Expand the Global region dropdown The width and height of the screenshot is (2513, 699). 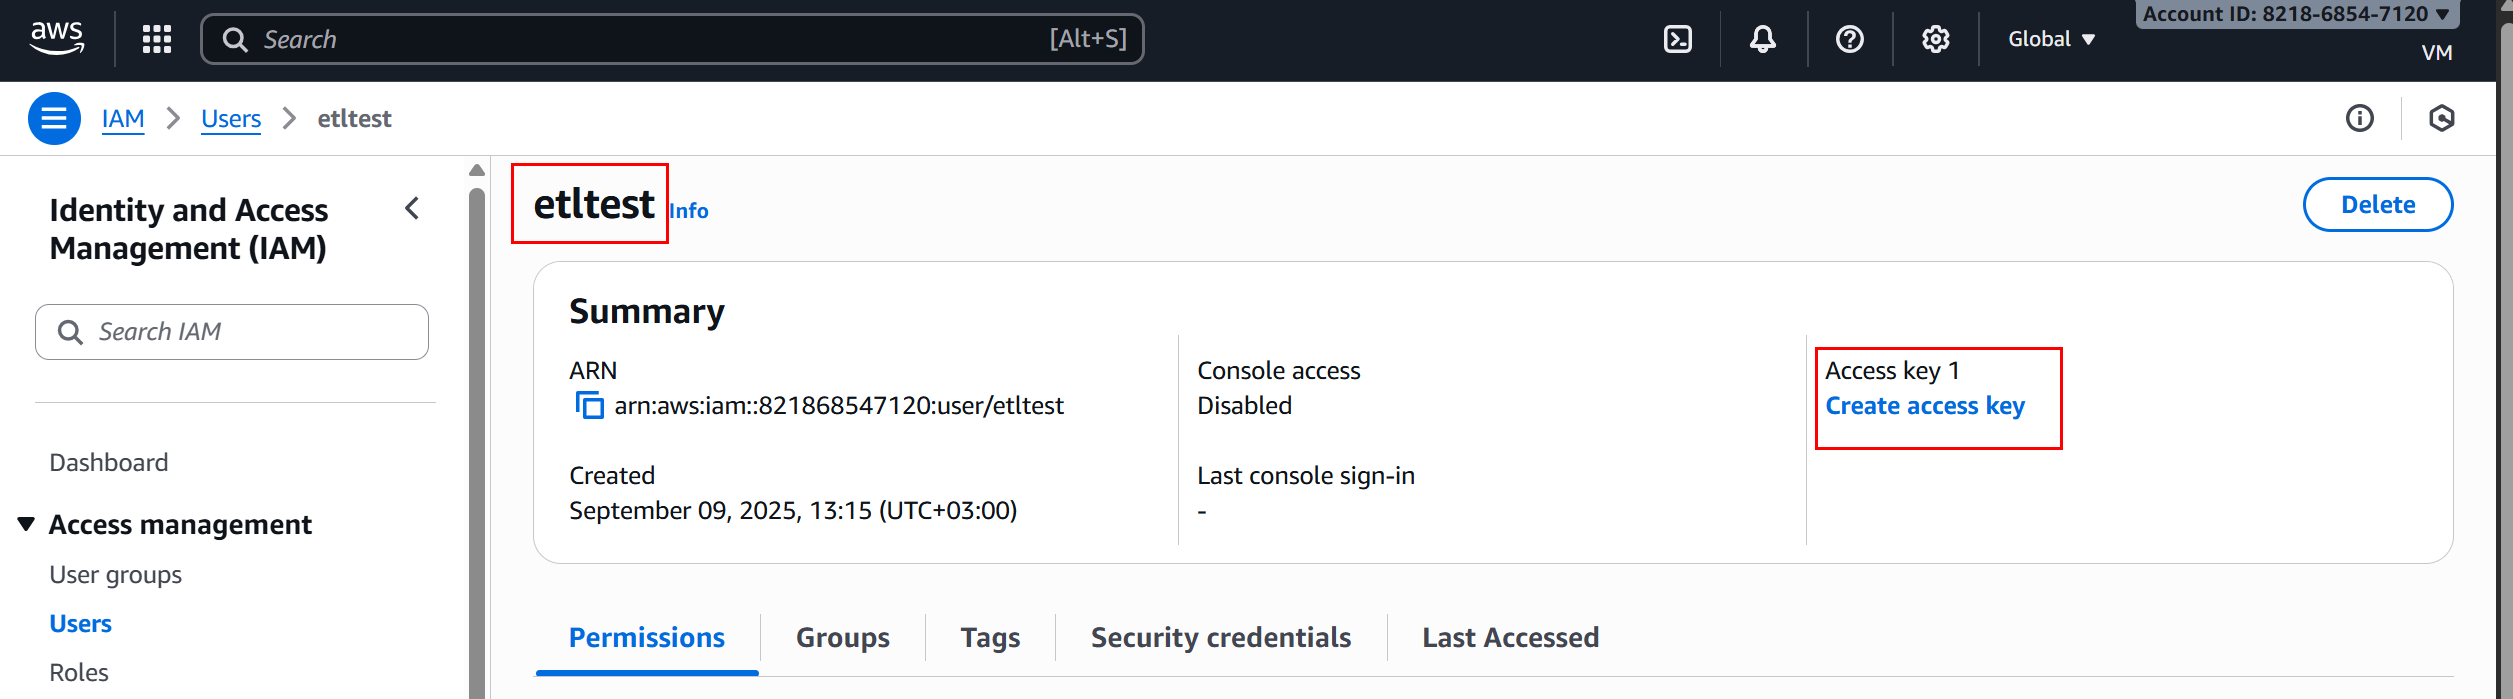2051,39
